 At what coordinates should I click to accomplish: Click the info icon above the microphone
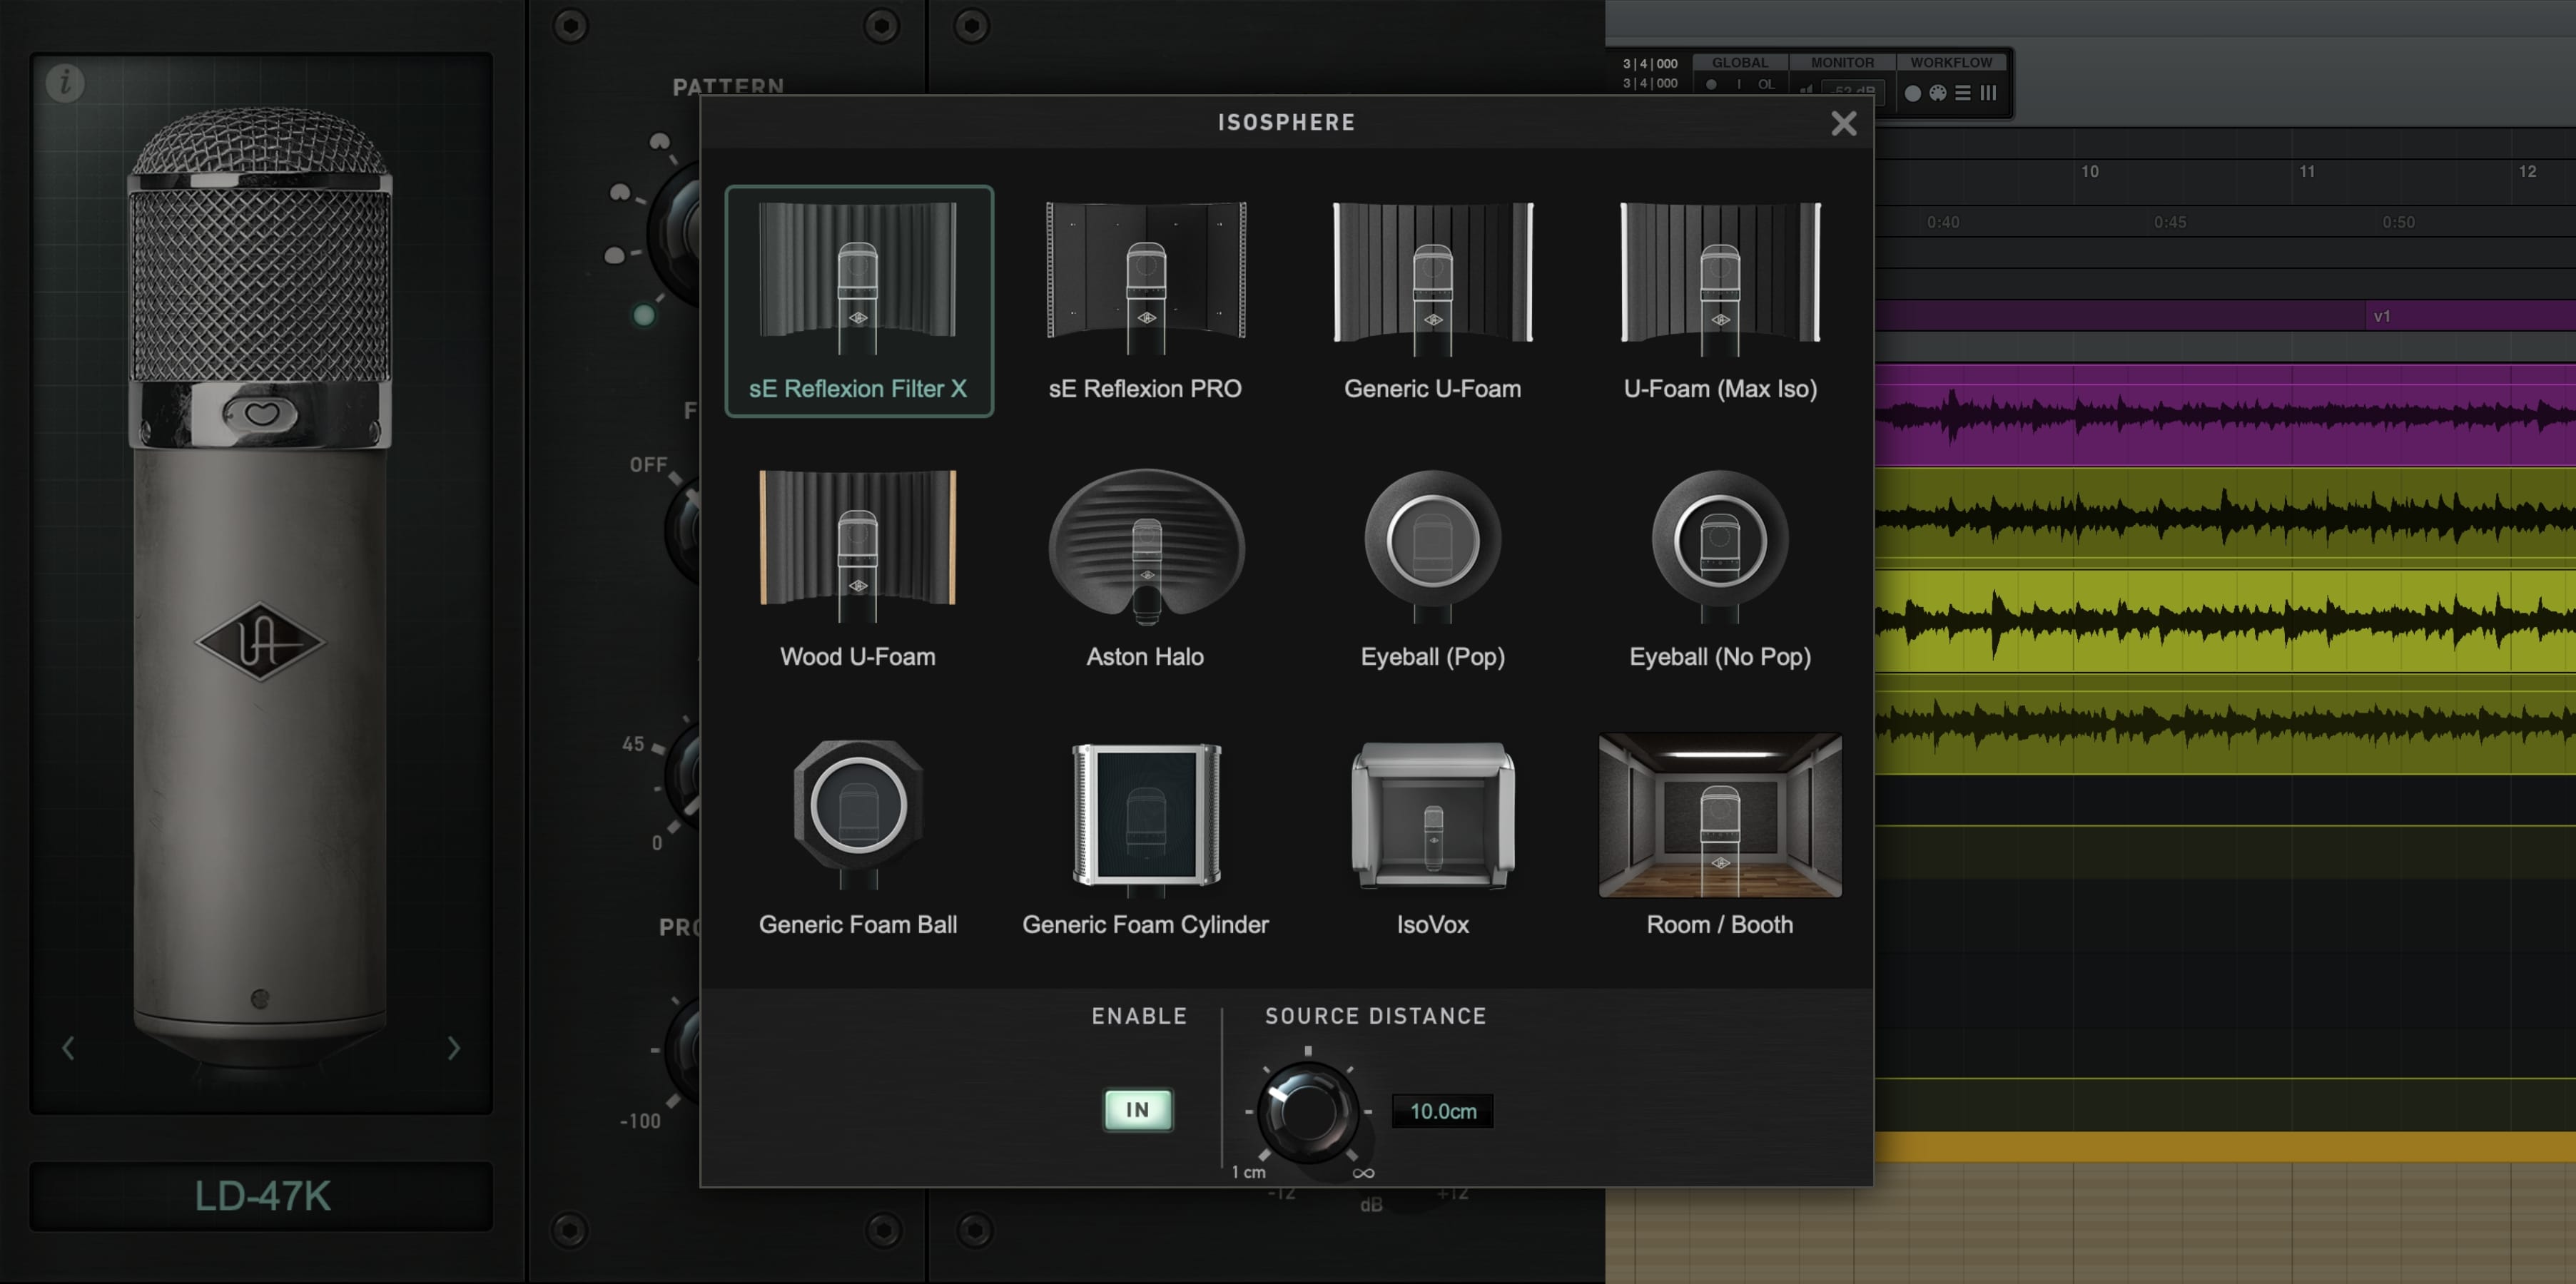[66, 83]
